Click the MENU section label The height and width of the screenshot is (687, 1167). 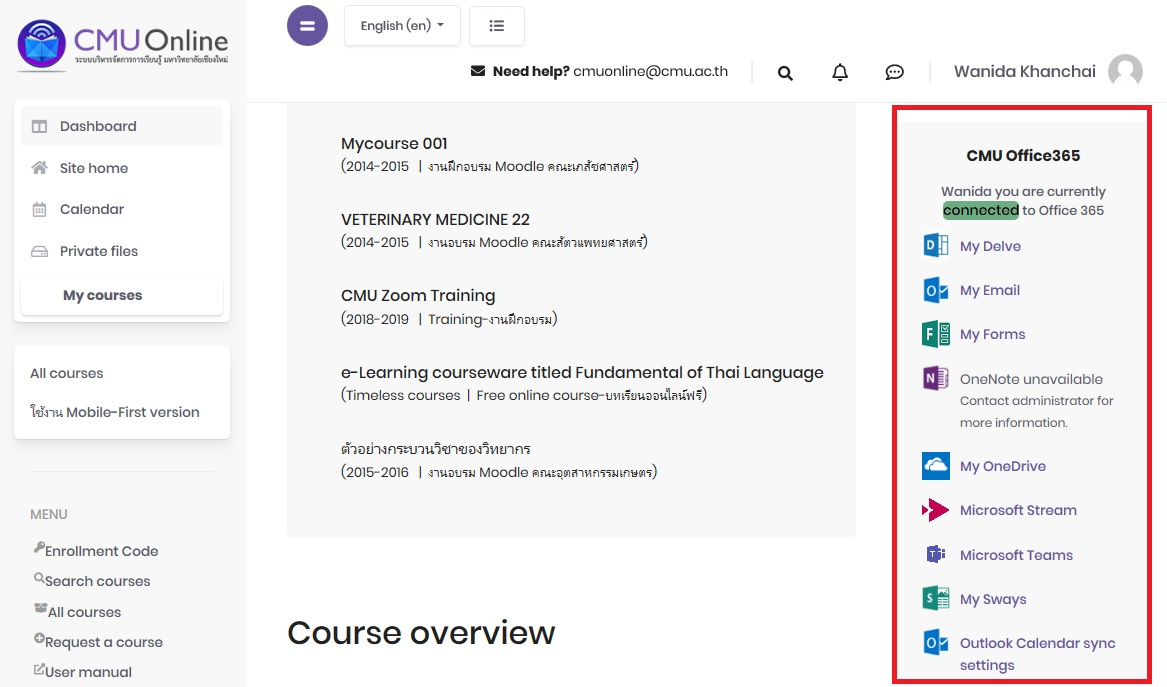[48, 514]
